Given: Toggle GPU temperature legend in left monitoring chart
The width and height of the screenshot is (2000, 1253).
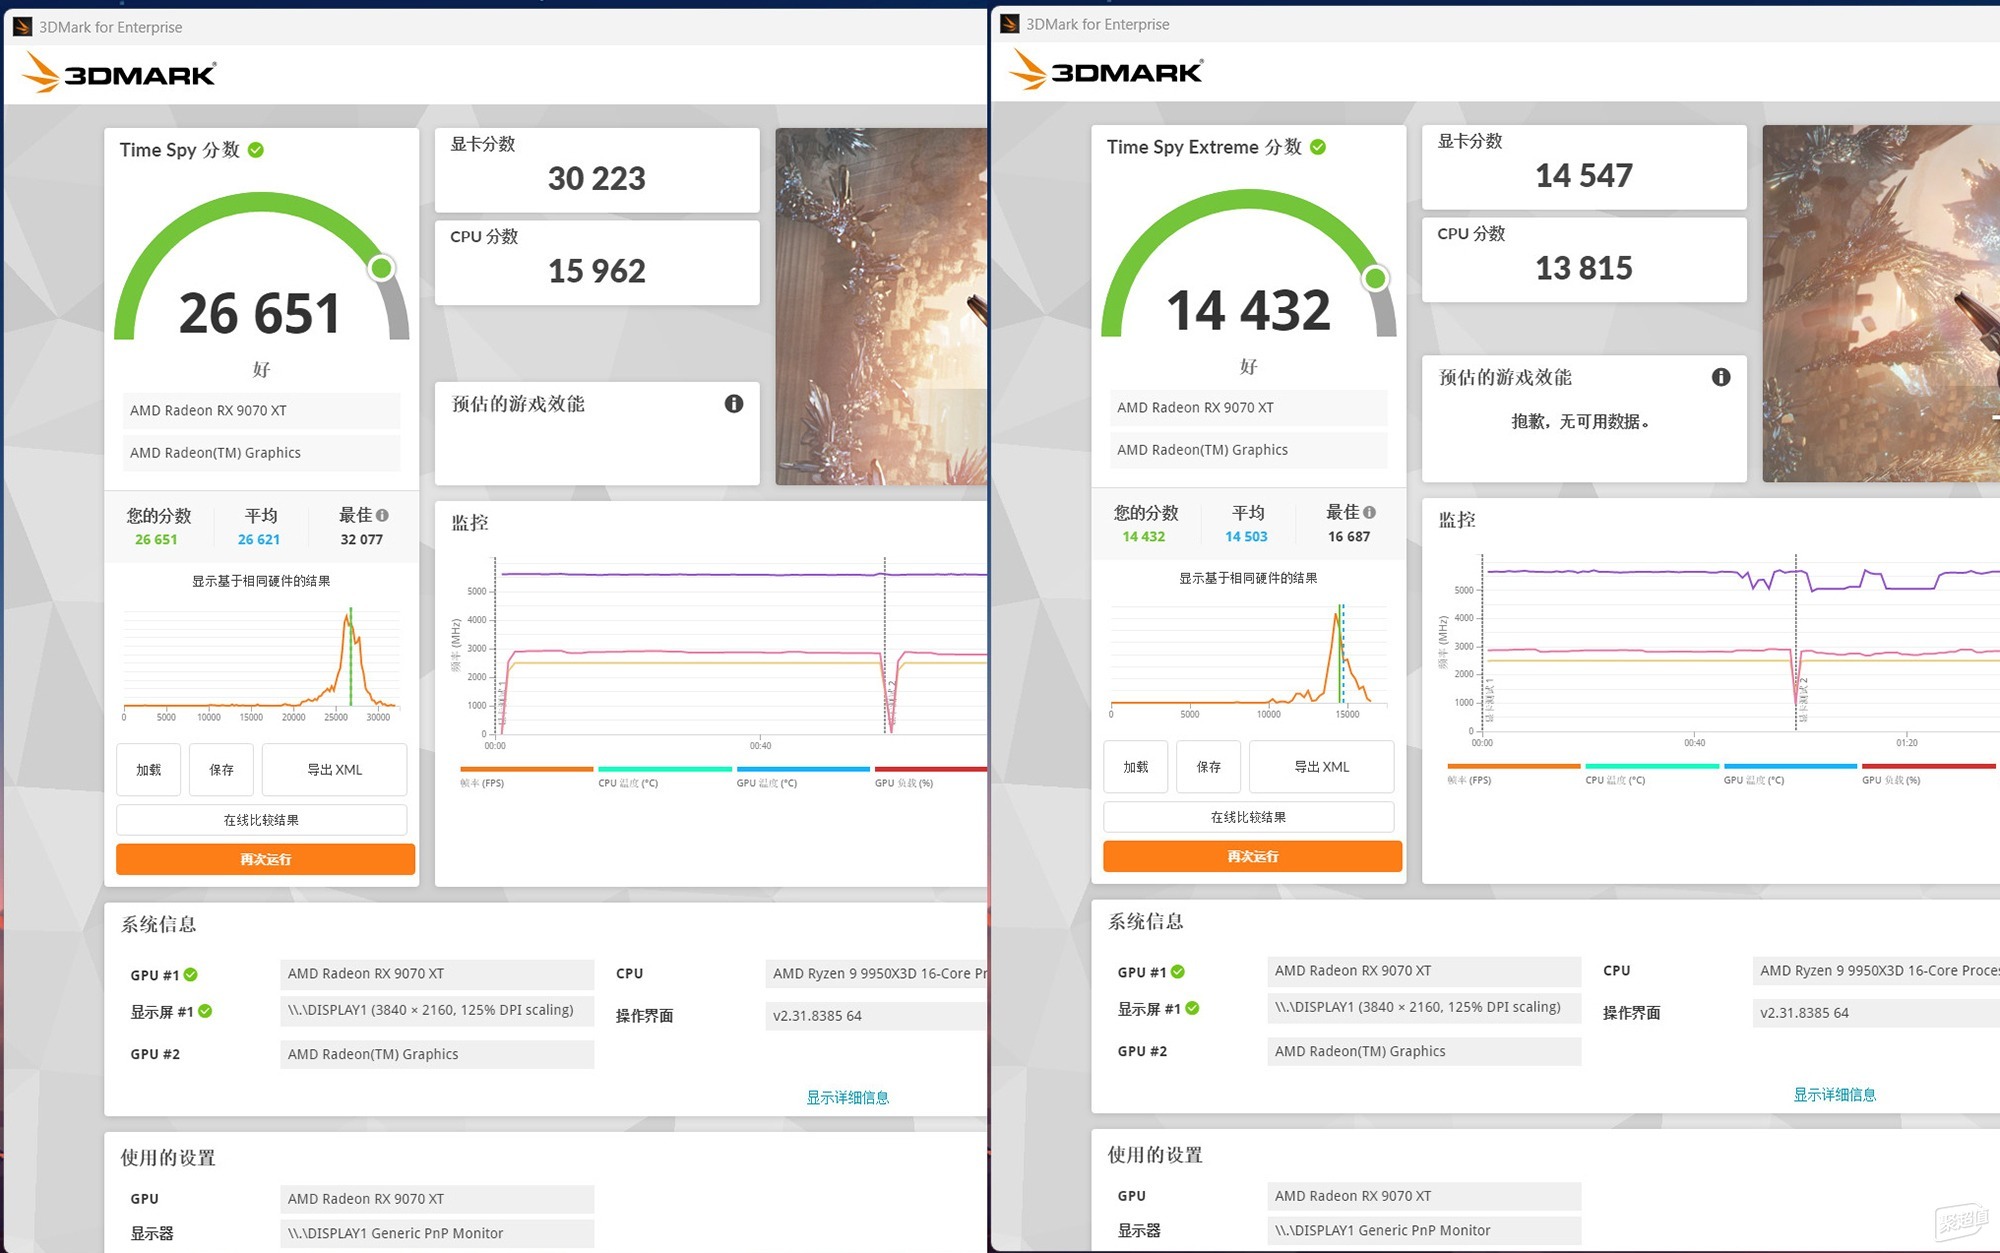Looking at the screenshot, I should click(803, 777).
